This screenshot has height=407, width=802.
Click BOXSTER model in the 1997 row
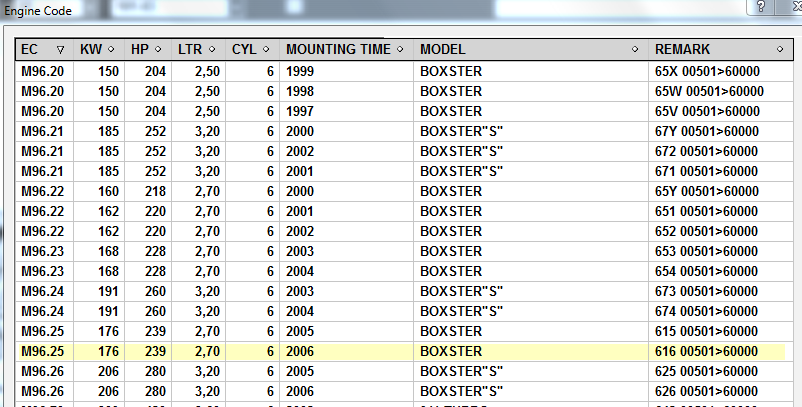(x=451, y=111)
